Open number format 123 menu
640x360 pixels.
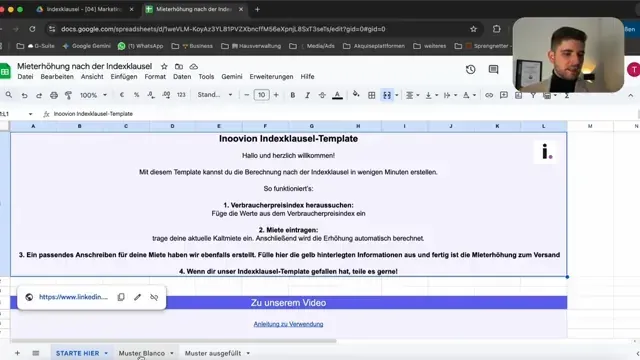click(181, 95)
